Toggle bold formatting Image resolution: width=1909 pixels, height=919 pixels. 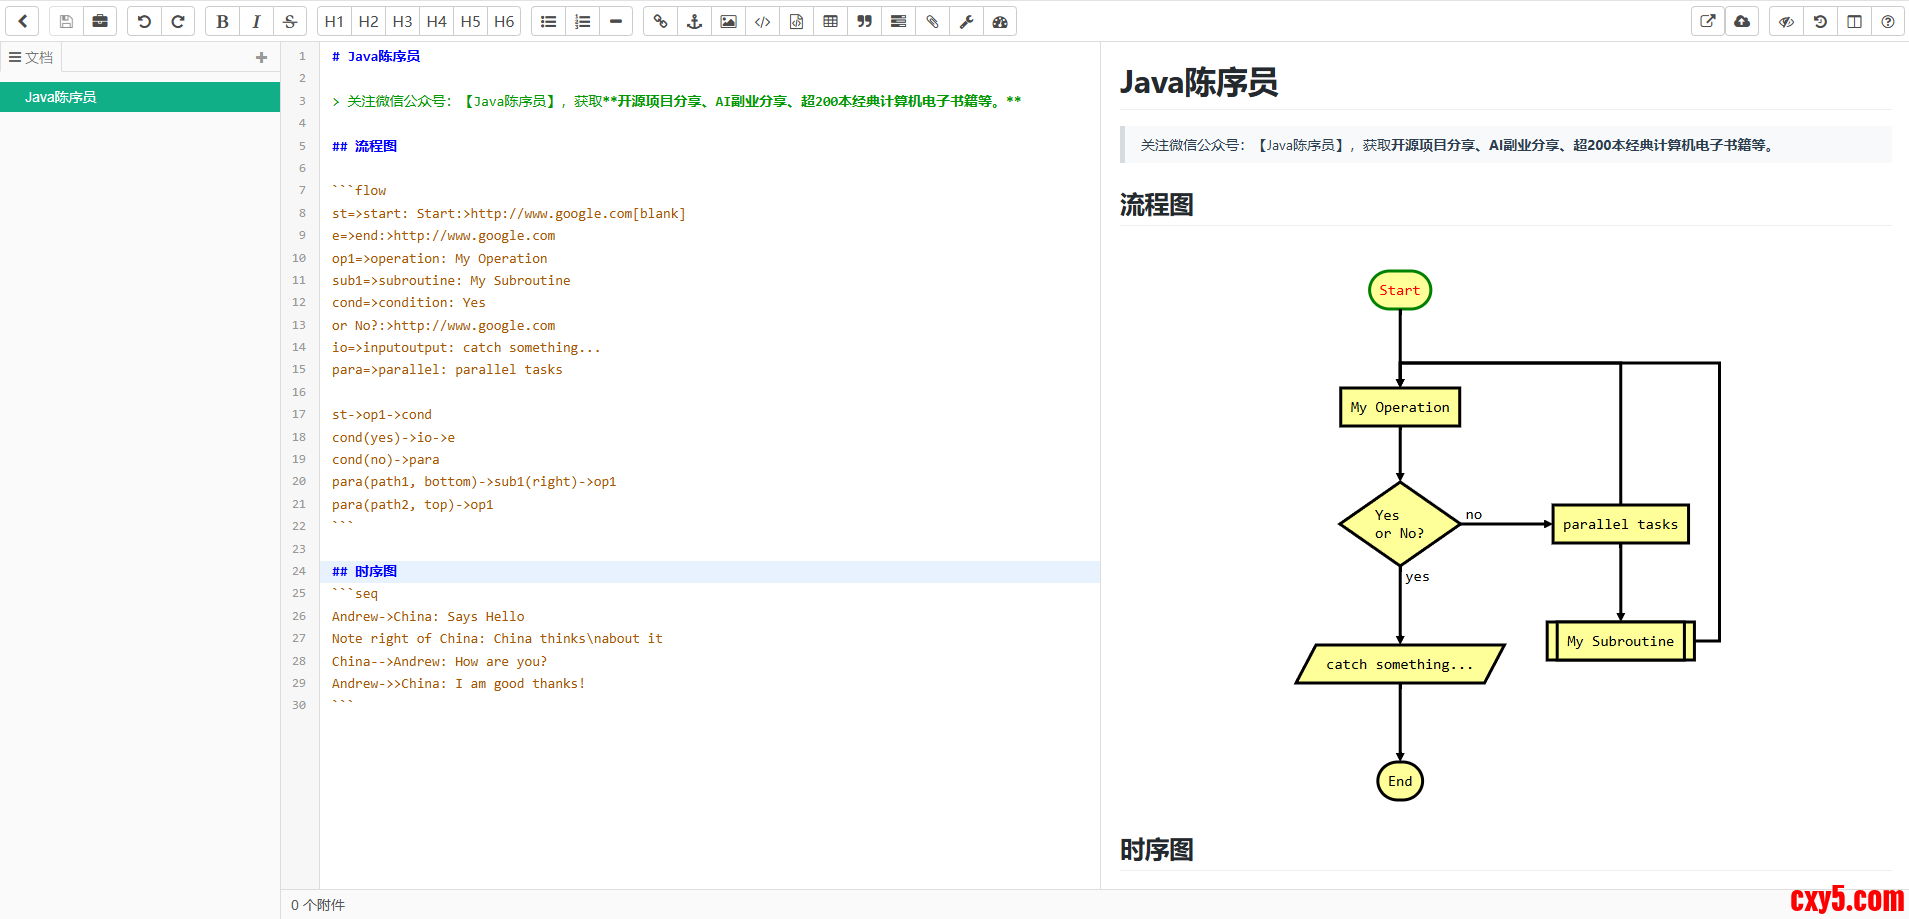(222, 21)
